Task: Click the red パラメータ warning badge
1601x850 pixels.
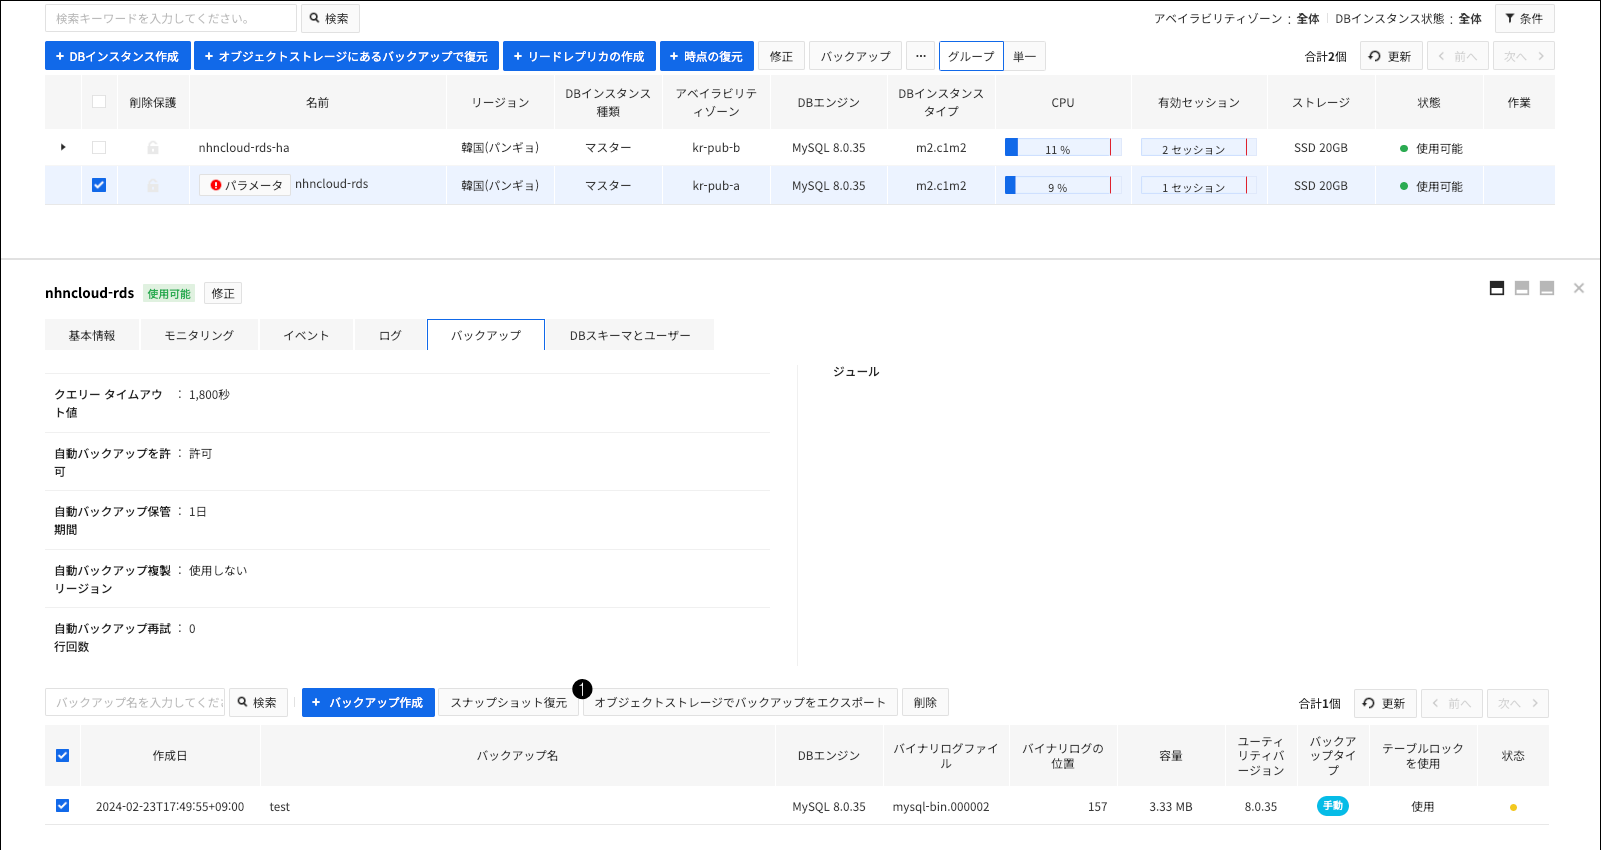Action: 245,185
